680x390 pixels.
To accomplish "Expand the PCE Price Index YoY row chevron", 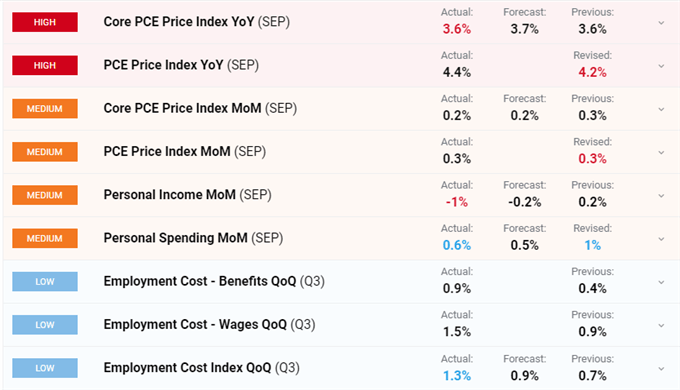I will click(661, 66).
